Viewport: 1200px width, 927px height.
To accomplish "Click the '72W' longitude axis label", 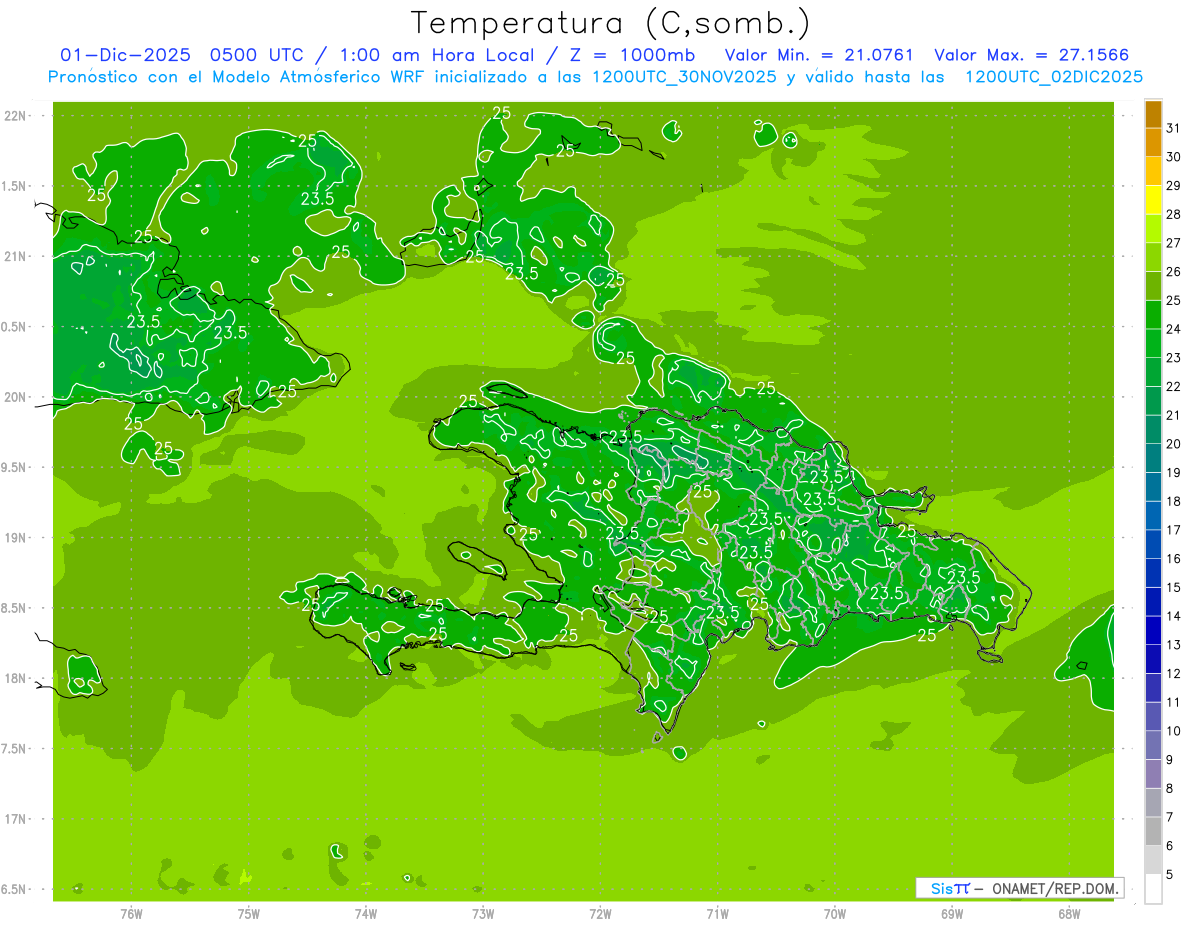I will (x=601, y=913).
